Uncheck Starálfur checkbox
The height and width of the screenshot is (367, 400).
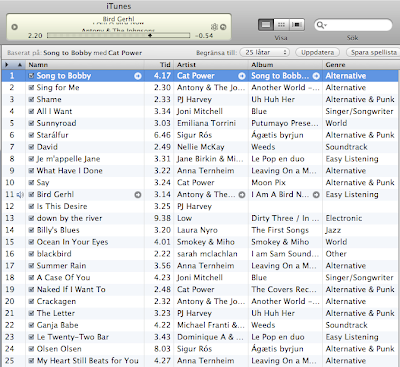[x=31, y=135]
